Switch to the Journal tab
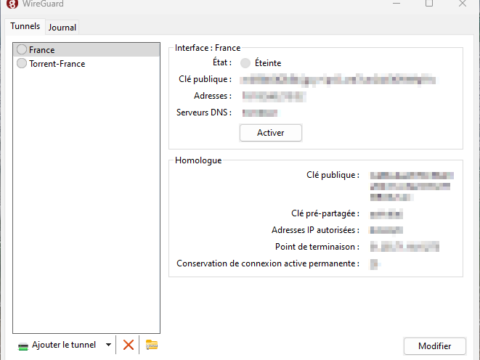480x360 pixels. pyautogui.click(x=62, y=27)
